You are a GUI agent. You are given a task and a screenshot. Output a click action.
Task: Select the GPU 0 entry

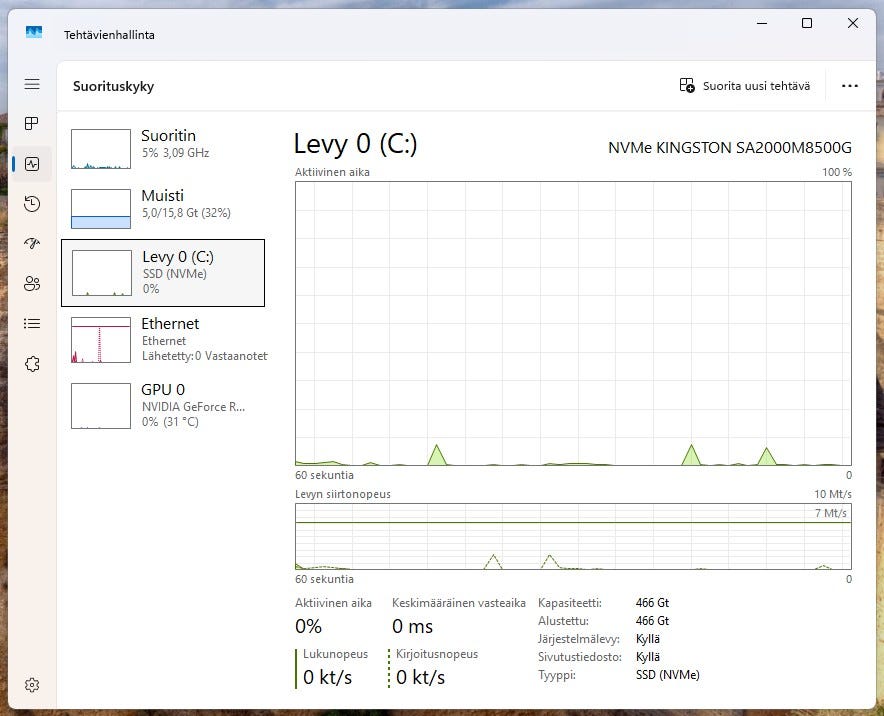(163, 405)
